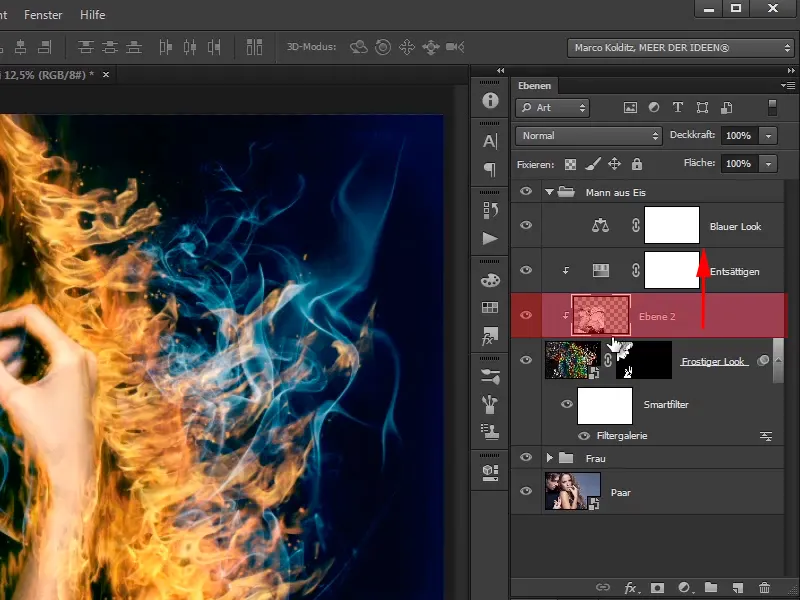800x600 pixels.
Task: Select the Ebenen panel tab
Action: click(534, 86)
